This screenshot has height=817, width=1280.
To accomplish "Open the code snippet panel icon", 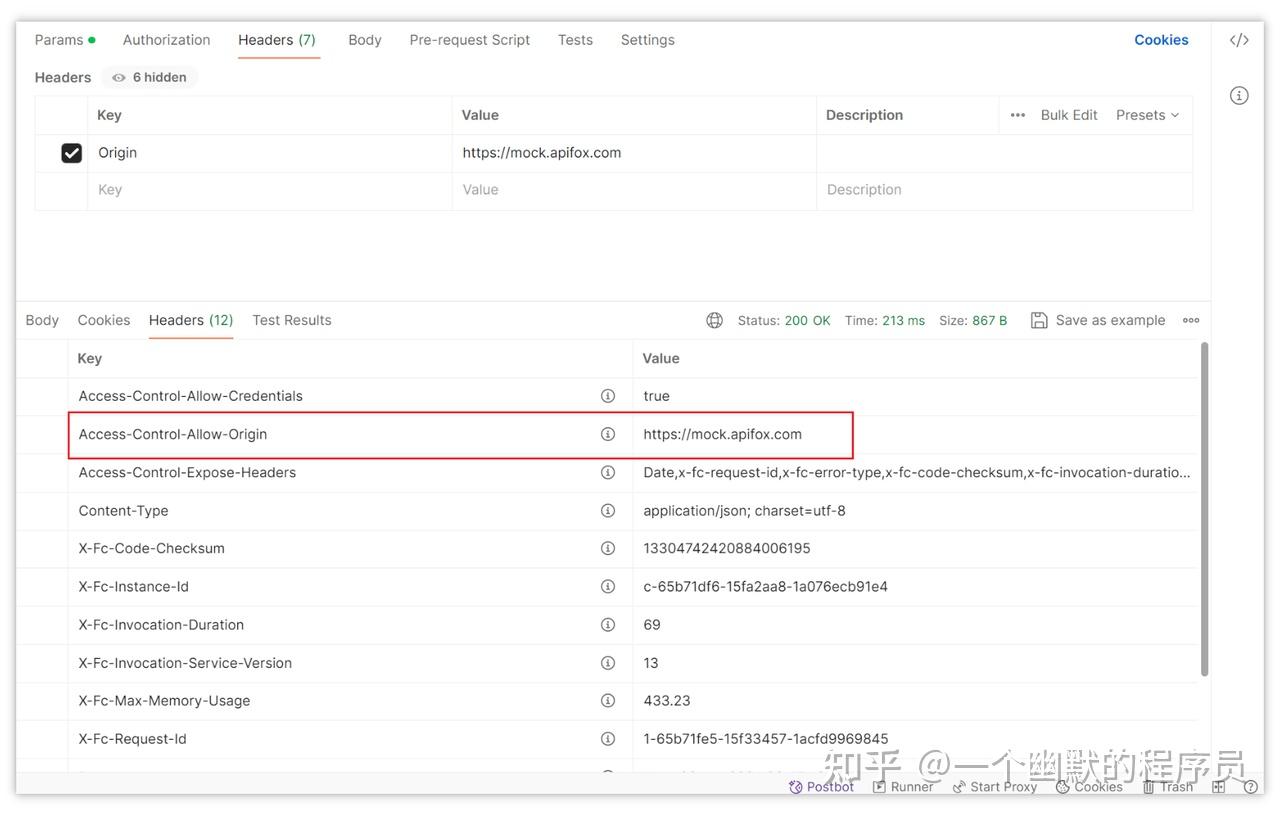I will (1239, 40).
